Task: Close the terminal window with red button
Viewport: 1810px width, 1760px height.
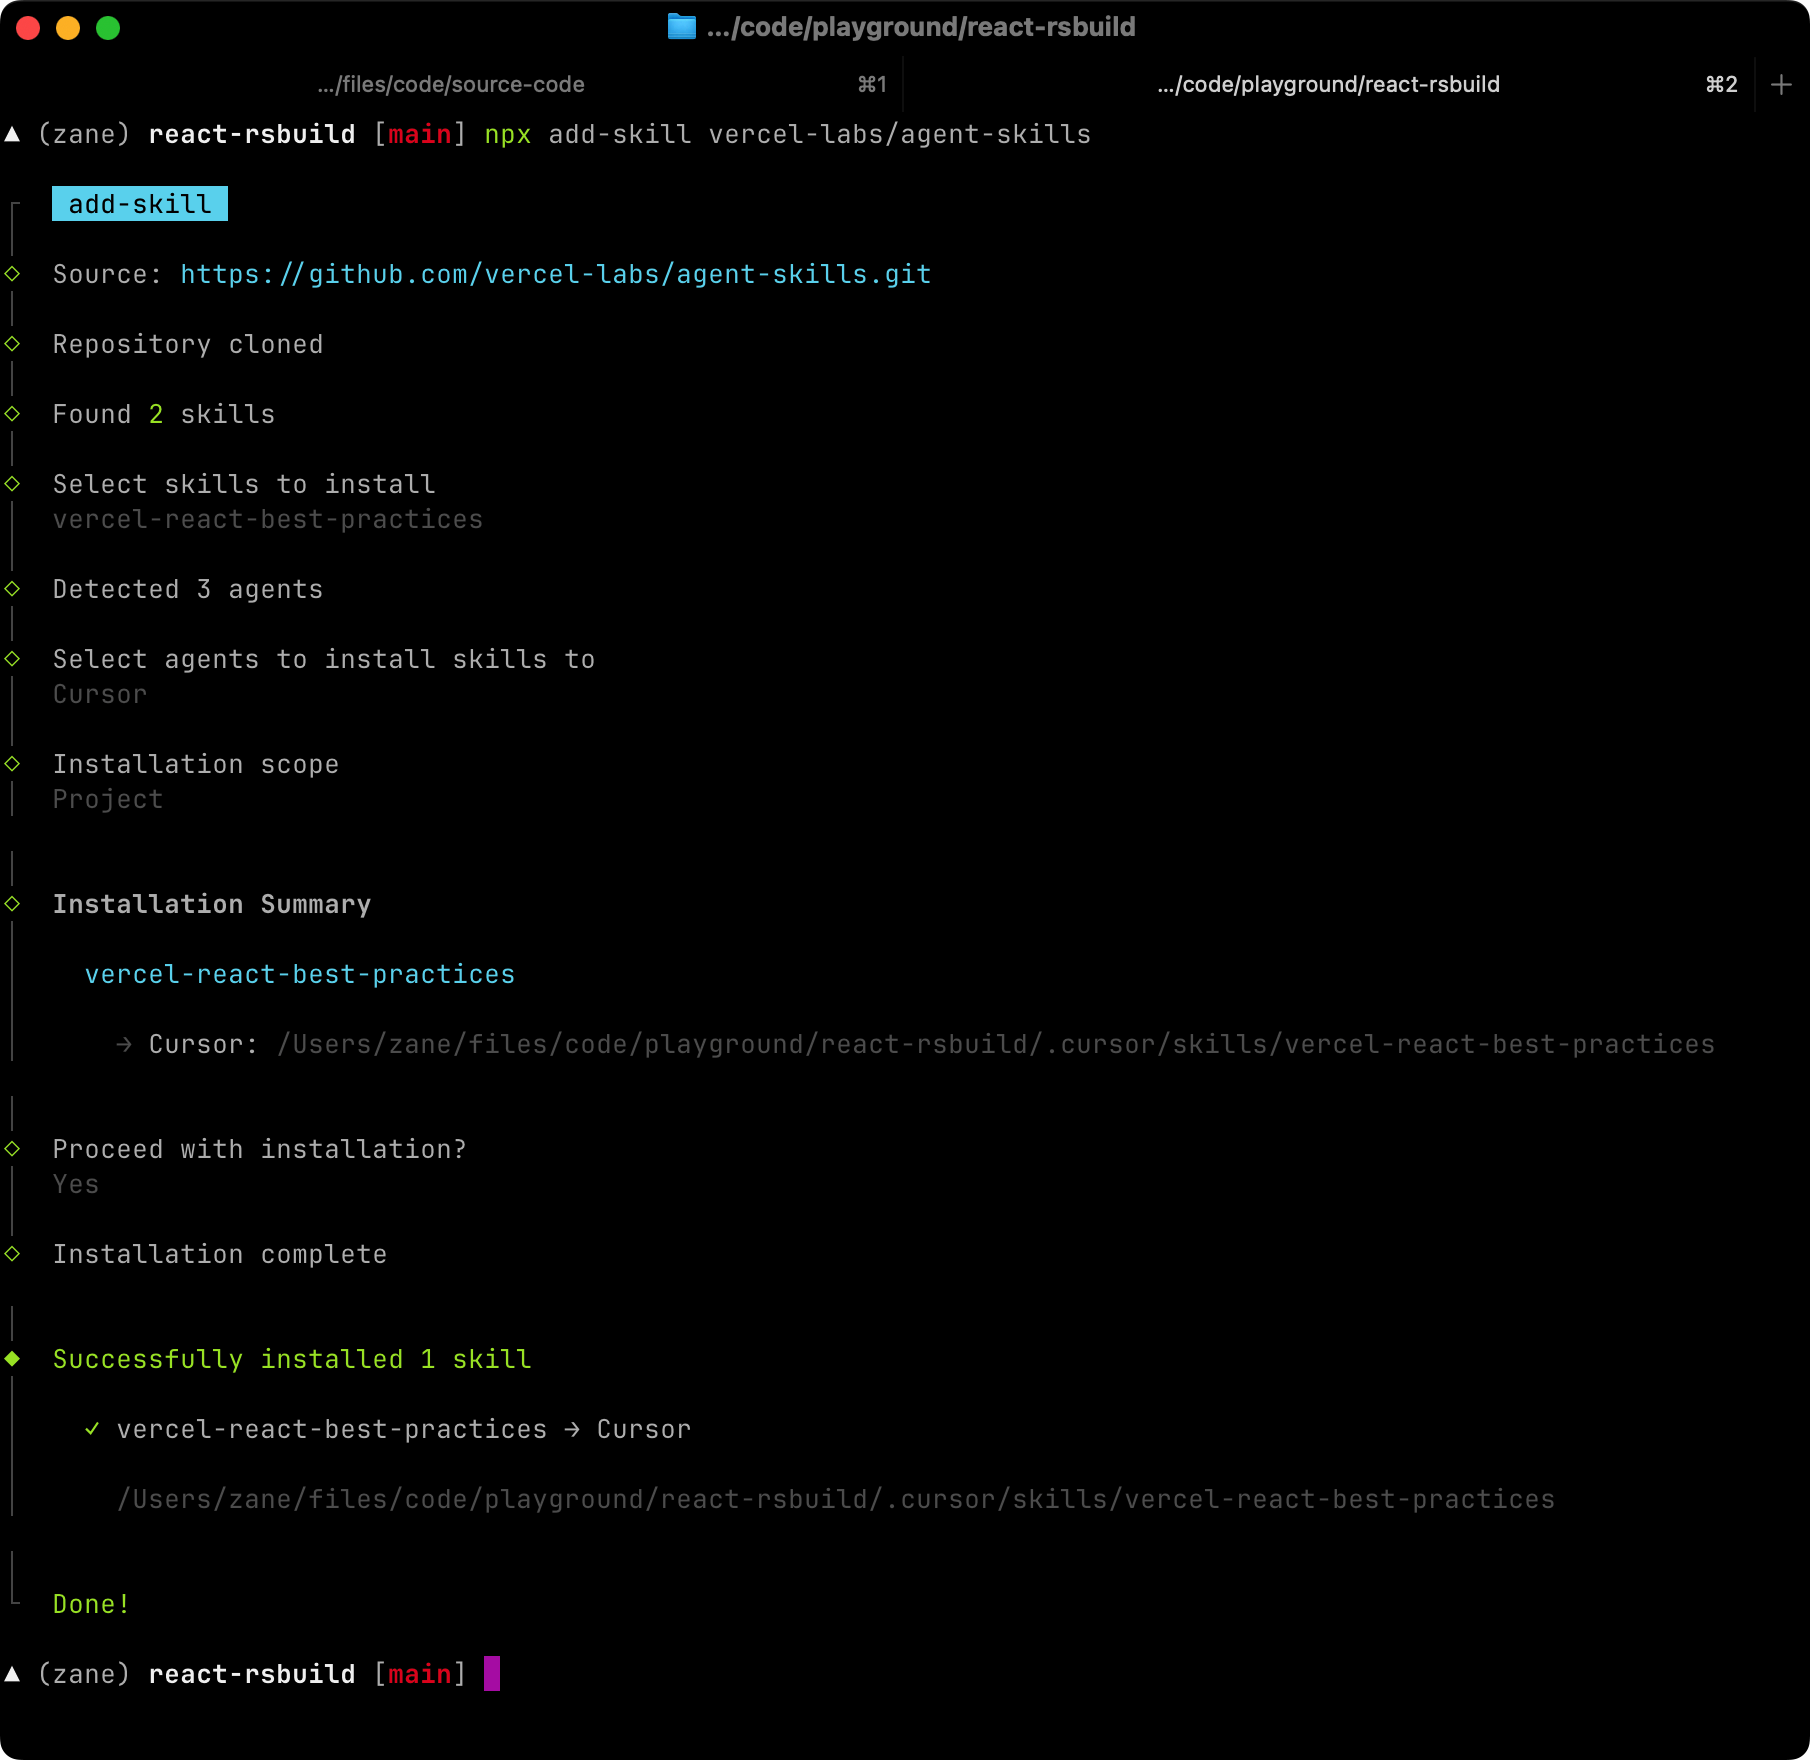Action: point(28,28)
